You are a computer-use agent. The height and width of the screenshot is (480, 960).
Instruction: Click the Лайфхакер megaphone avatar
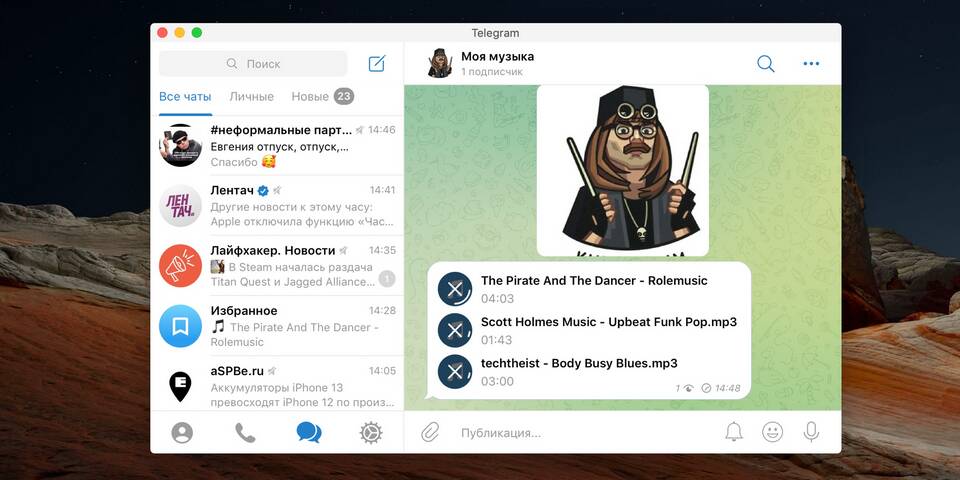pyautogui.click(x=180, y=266)
